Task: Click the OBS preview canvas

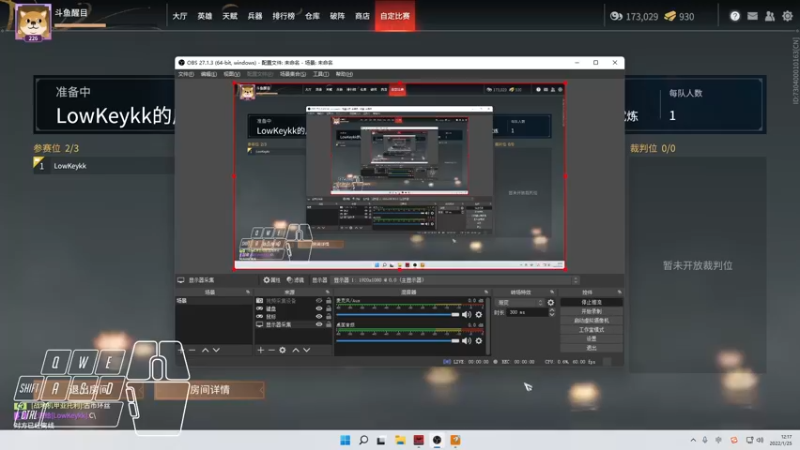Action: point(400,177)
